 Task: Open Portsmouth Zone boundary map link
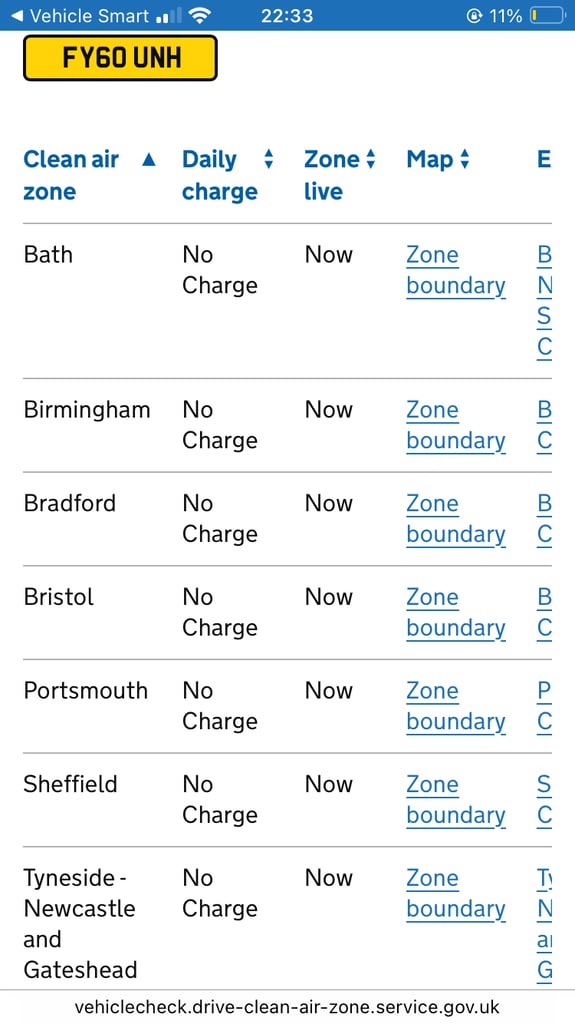tap(455, 706)
